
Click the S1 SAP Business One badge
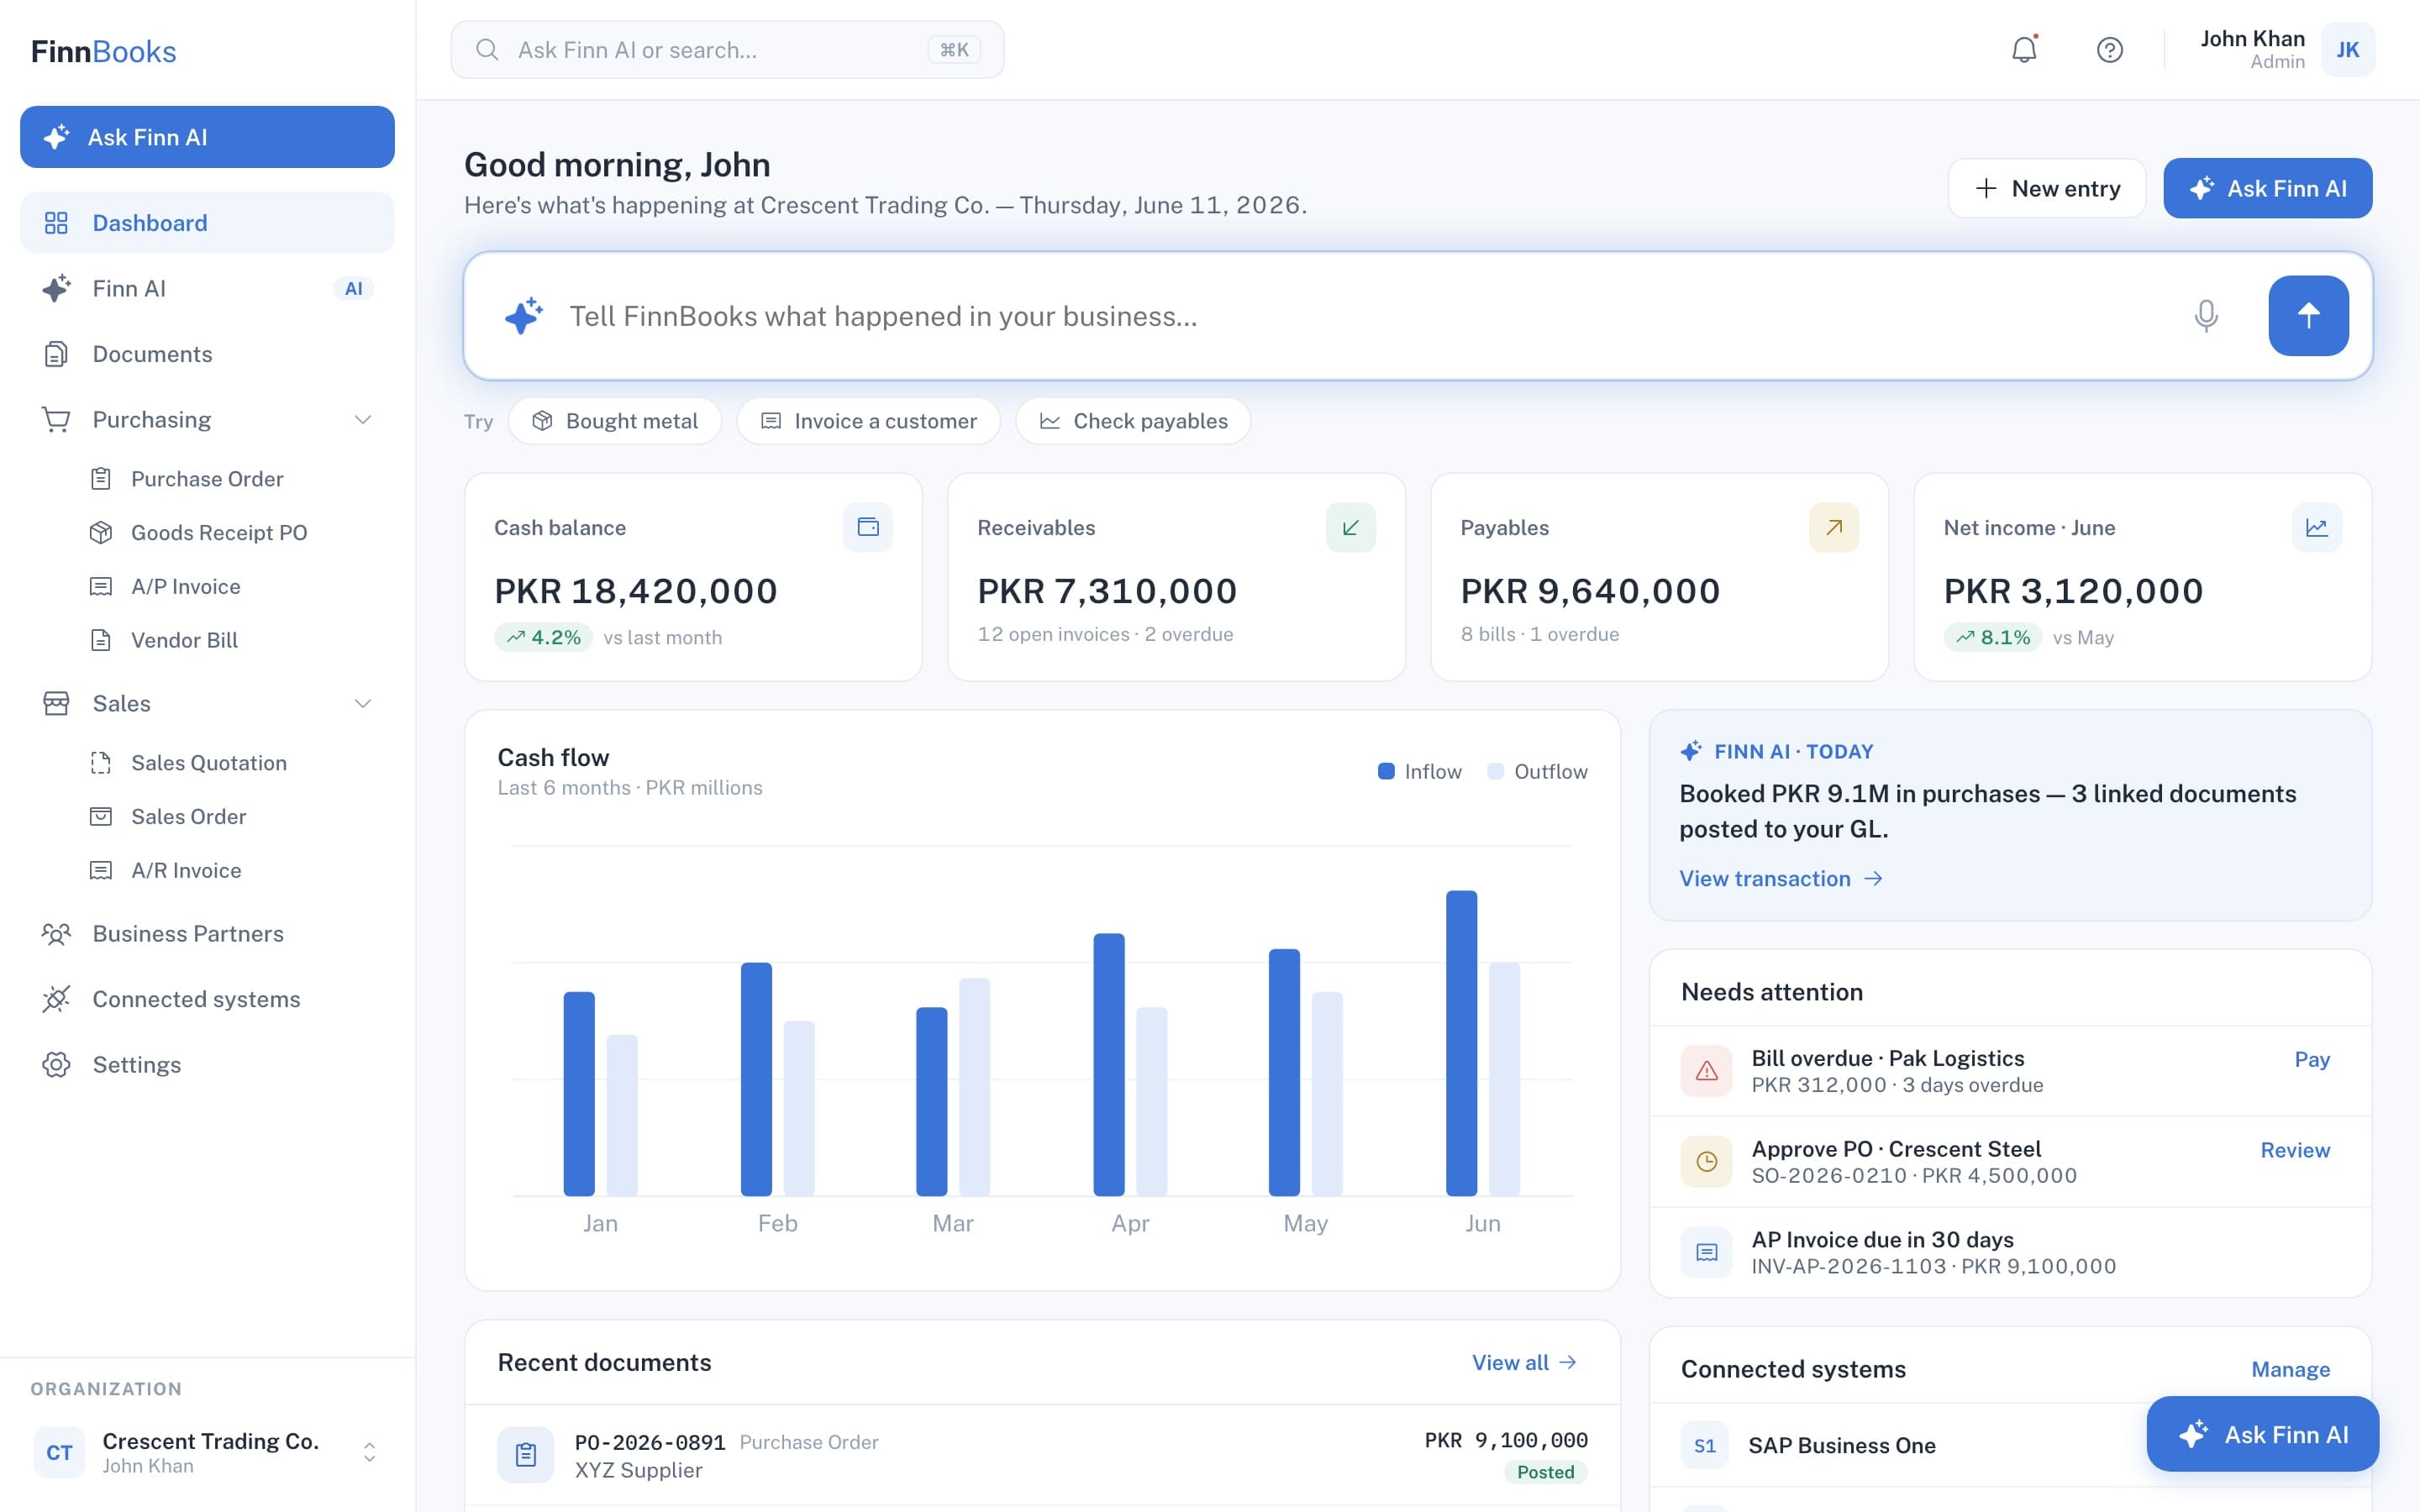1705,1445
